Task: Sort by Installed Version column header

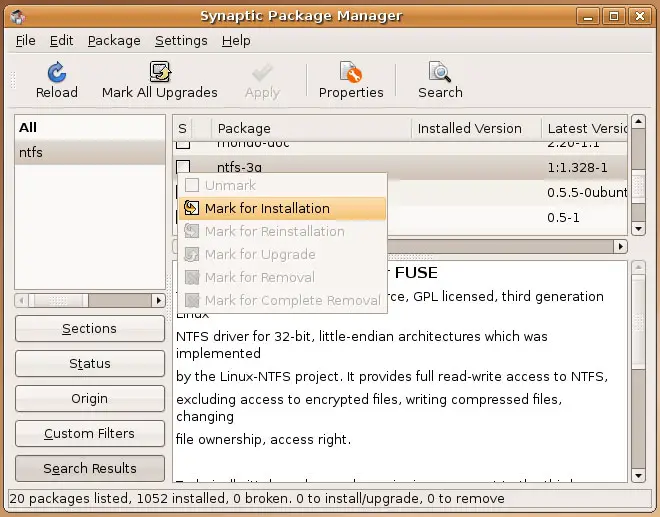Action: coord(476,128)
